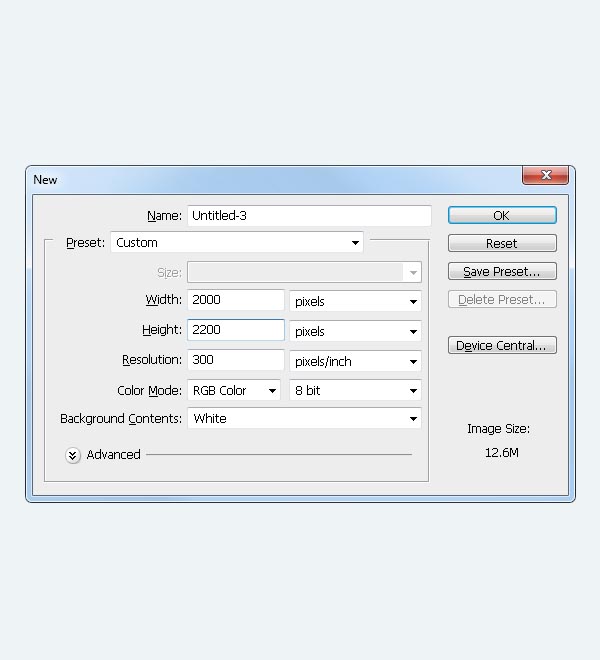Image resolution: width=600 pixels, height=660 pixels.
Task: Open the Preset dropdown showing Custom
Action: pos(236,243)
